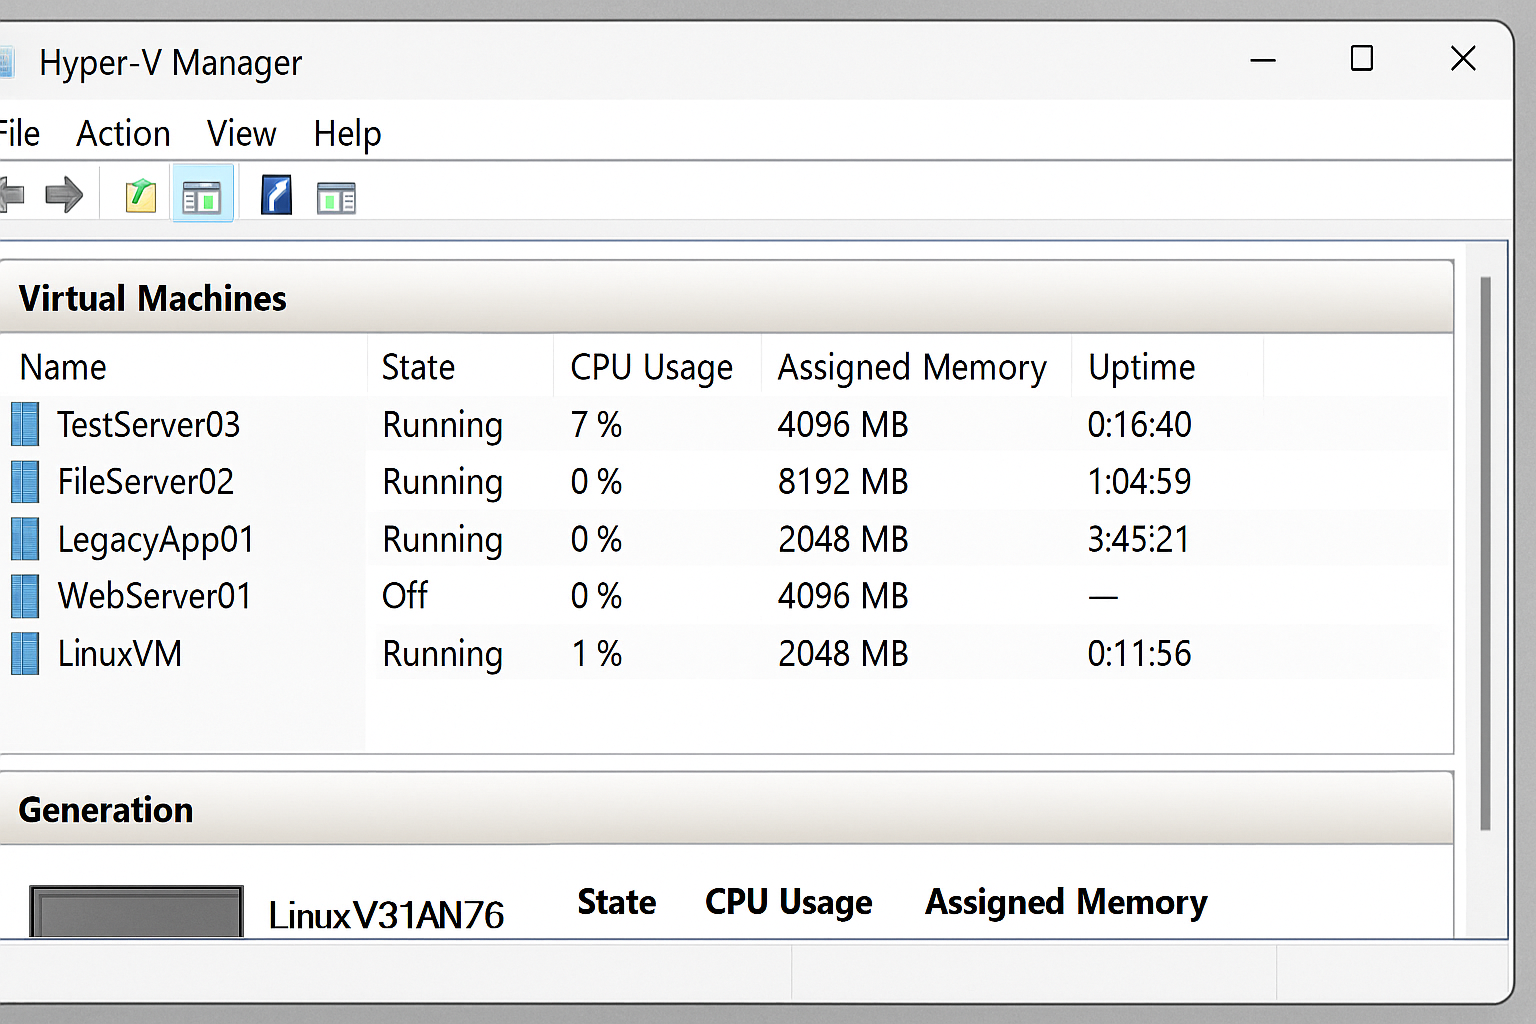Screen dimensions: 1536x1024
Task: Click the green-arrow notepad toolbar icon
Action: [x=141, y=195]
